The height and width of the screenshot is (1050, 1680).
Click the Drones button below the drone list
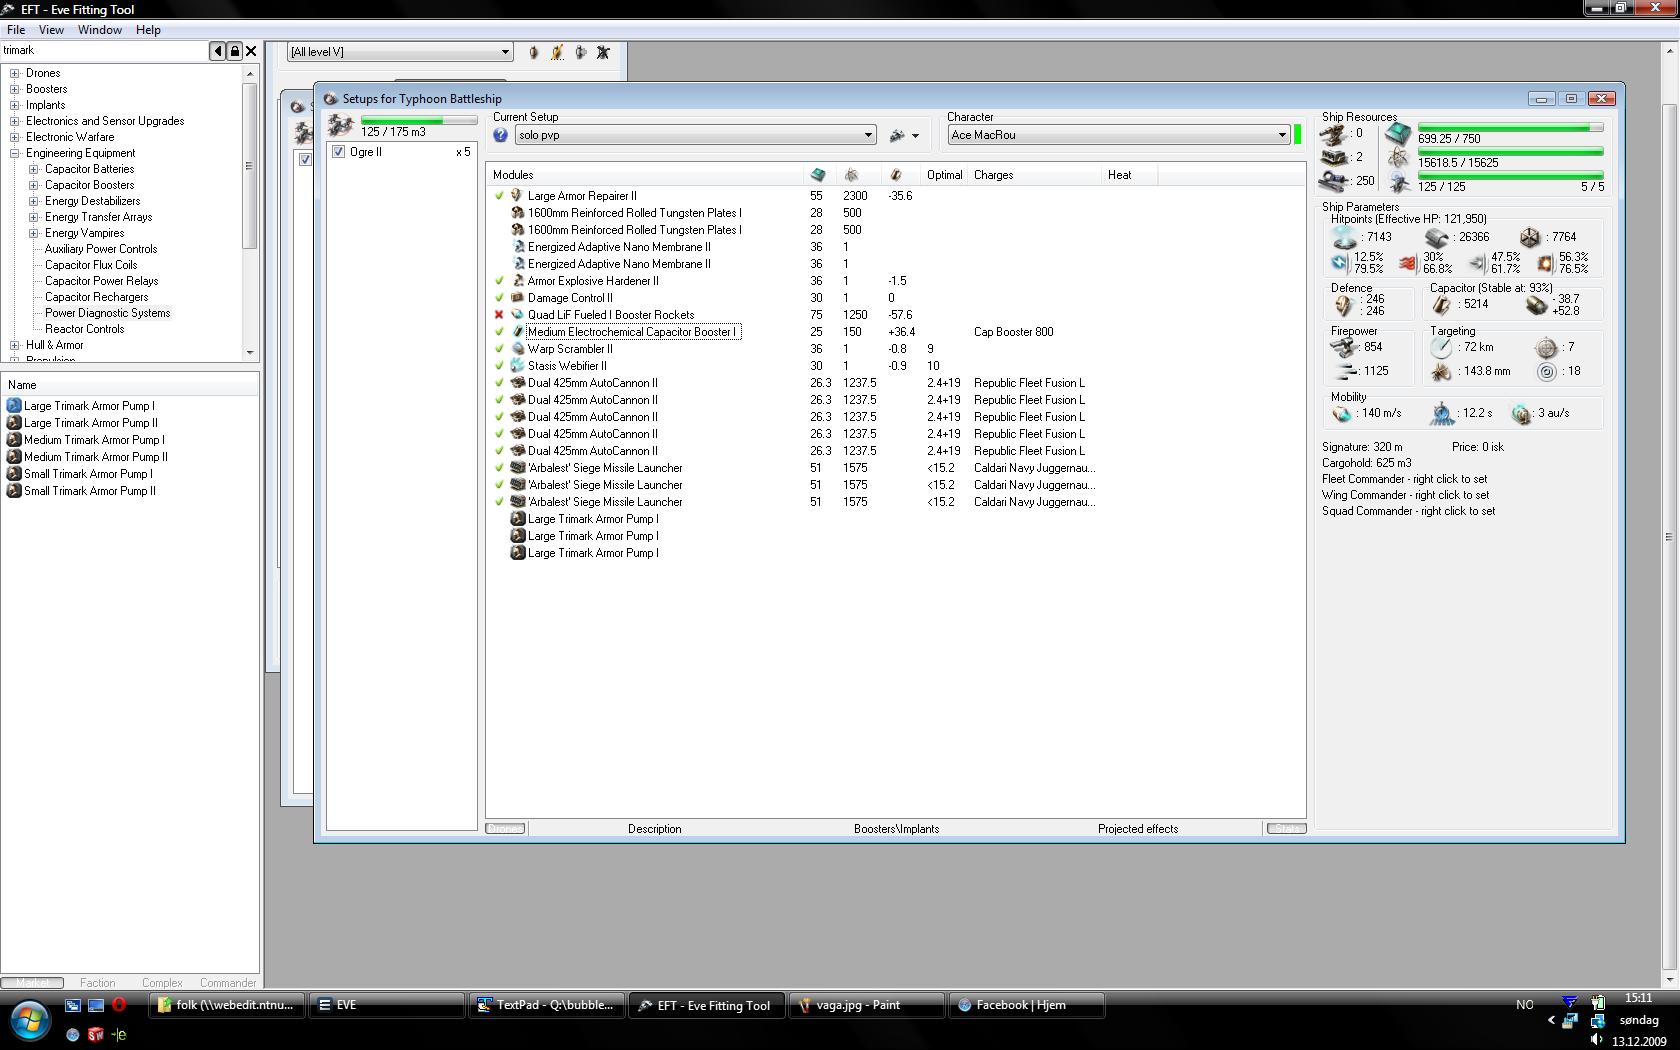click(505, 829)
